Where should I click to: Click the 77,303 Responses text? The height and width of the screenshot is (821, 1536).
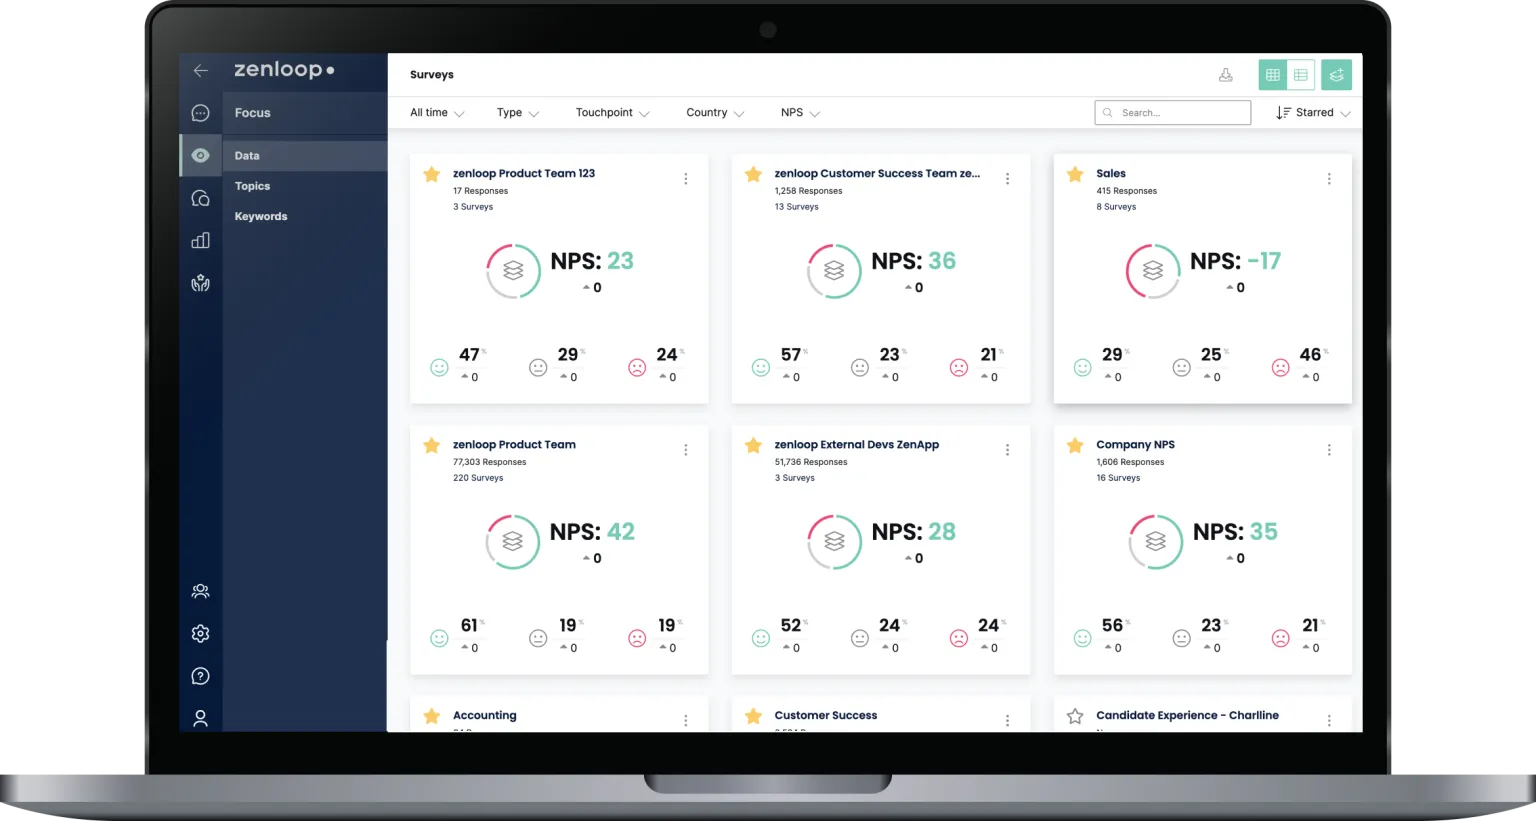tap(489, 462)
